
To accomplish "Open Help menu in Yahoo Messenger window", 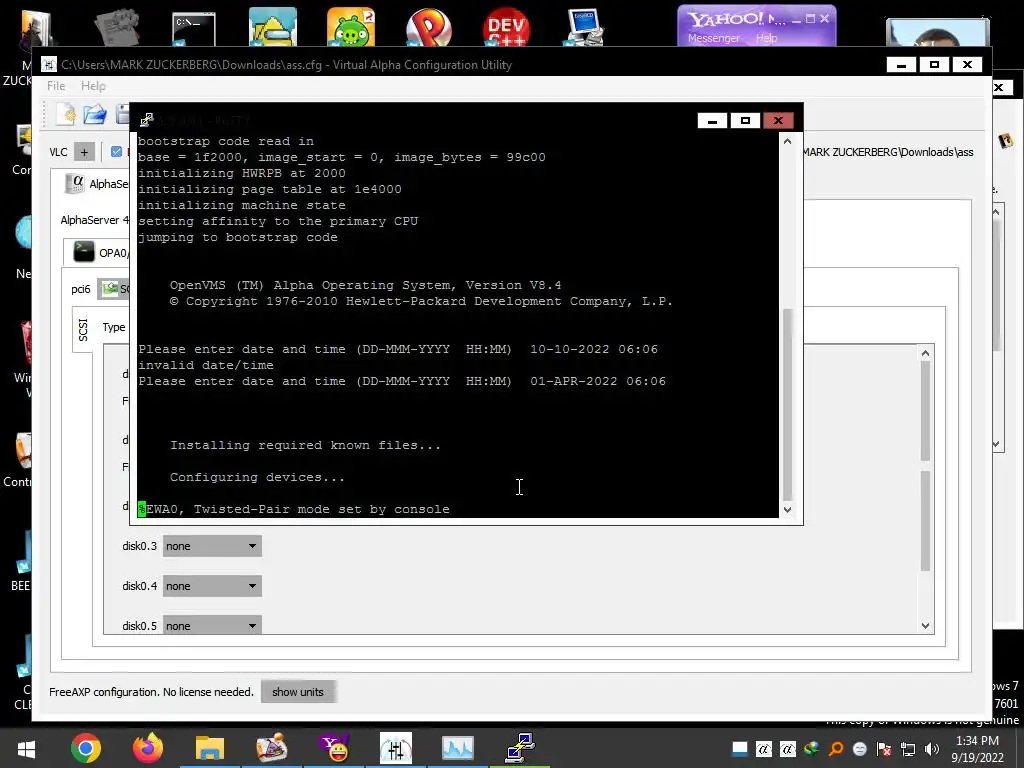I will 767,38.
